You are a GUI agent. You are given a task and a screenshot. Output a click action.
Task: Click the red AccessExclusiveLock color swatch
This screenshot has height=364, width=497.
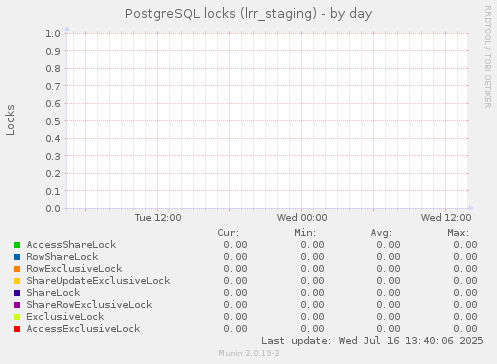[17, 329]
